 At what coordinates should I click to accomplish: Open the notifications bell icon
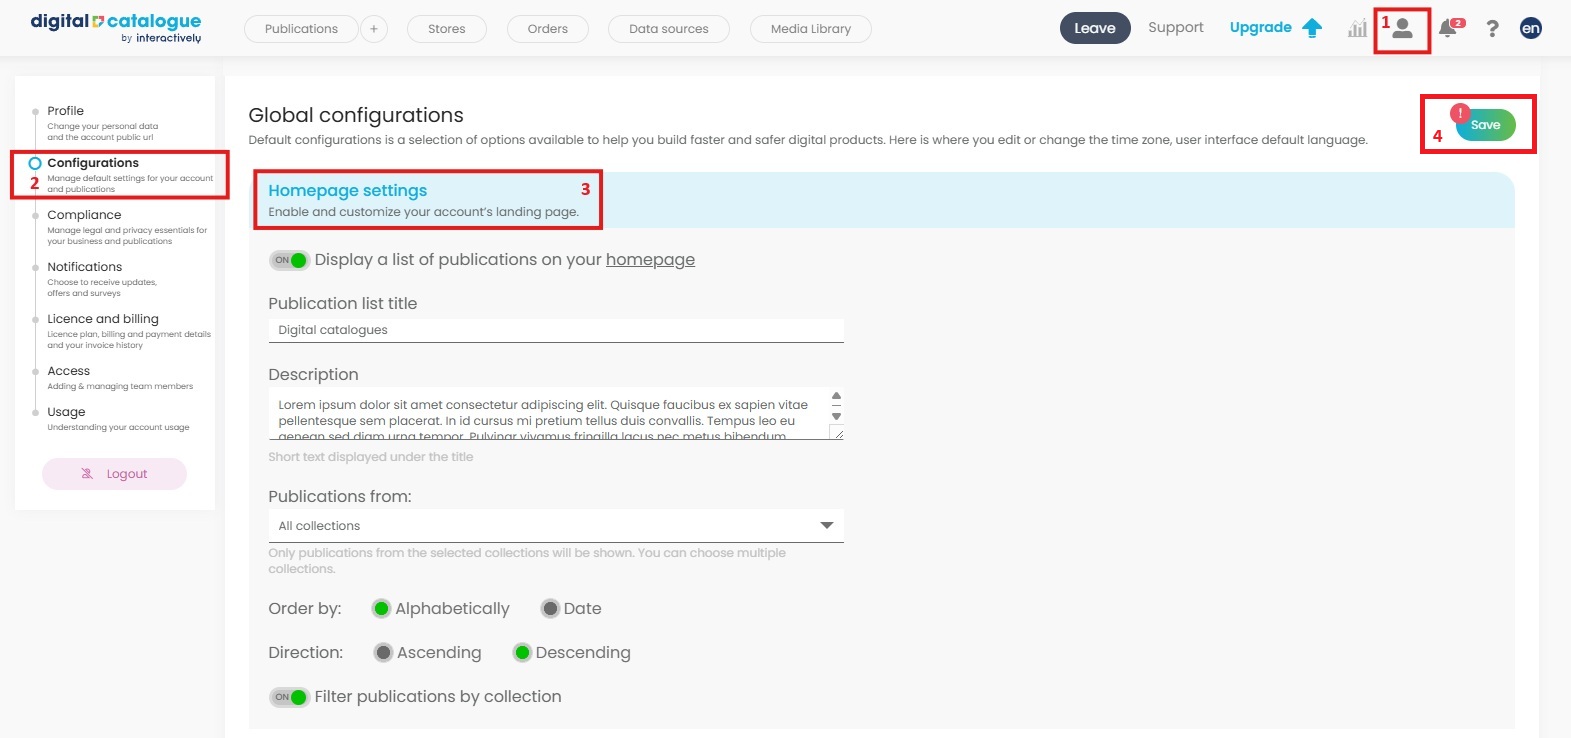pyautogui.click(x=1448, y=29)
